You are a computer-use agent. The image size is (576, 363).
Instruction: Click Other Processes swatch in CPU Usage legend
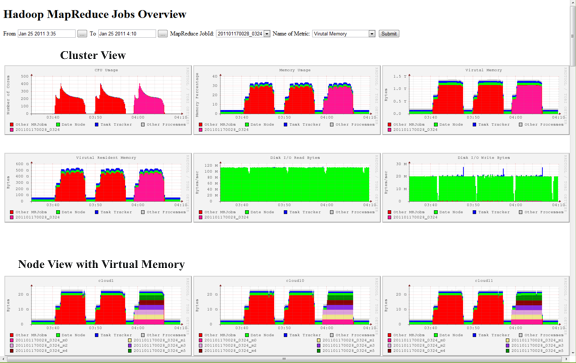pyautogui.click(x=143, y=125)
